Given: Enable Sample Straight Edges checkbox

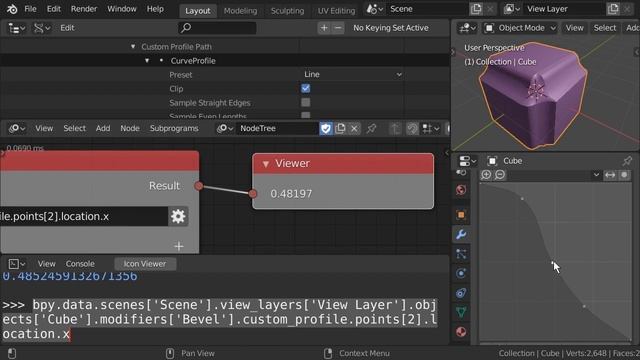Looking at the screenshot, I should click(x=305, y=102).
